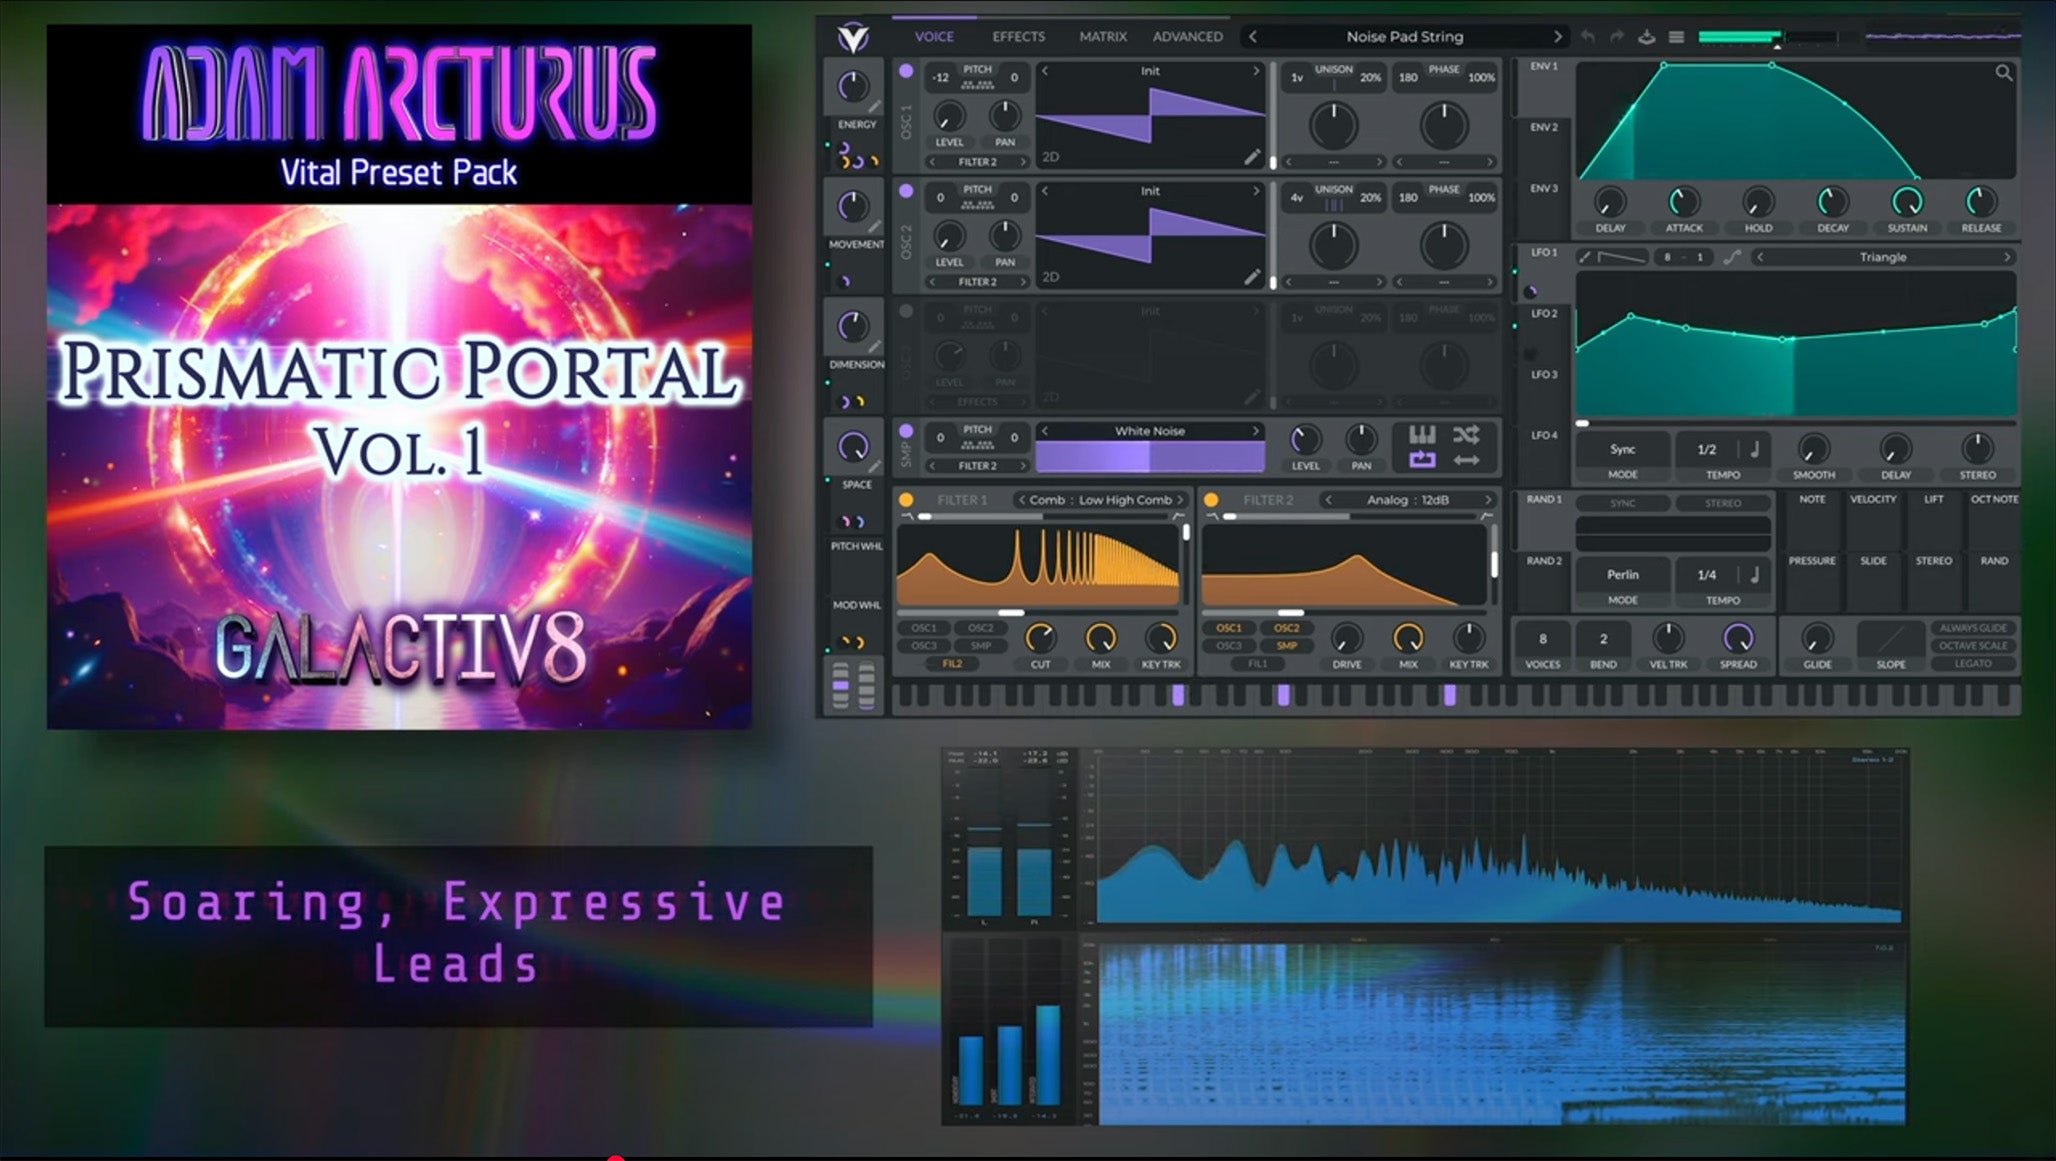Image resolution: width=2056 pixels, height=1161 pixels.
Task: Click the BEND range field showing 2
Action: click(1603, 639)
